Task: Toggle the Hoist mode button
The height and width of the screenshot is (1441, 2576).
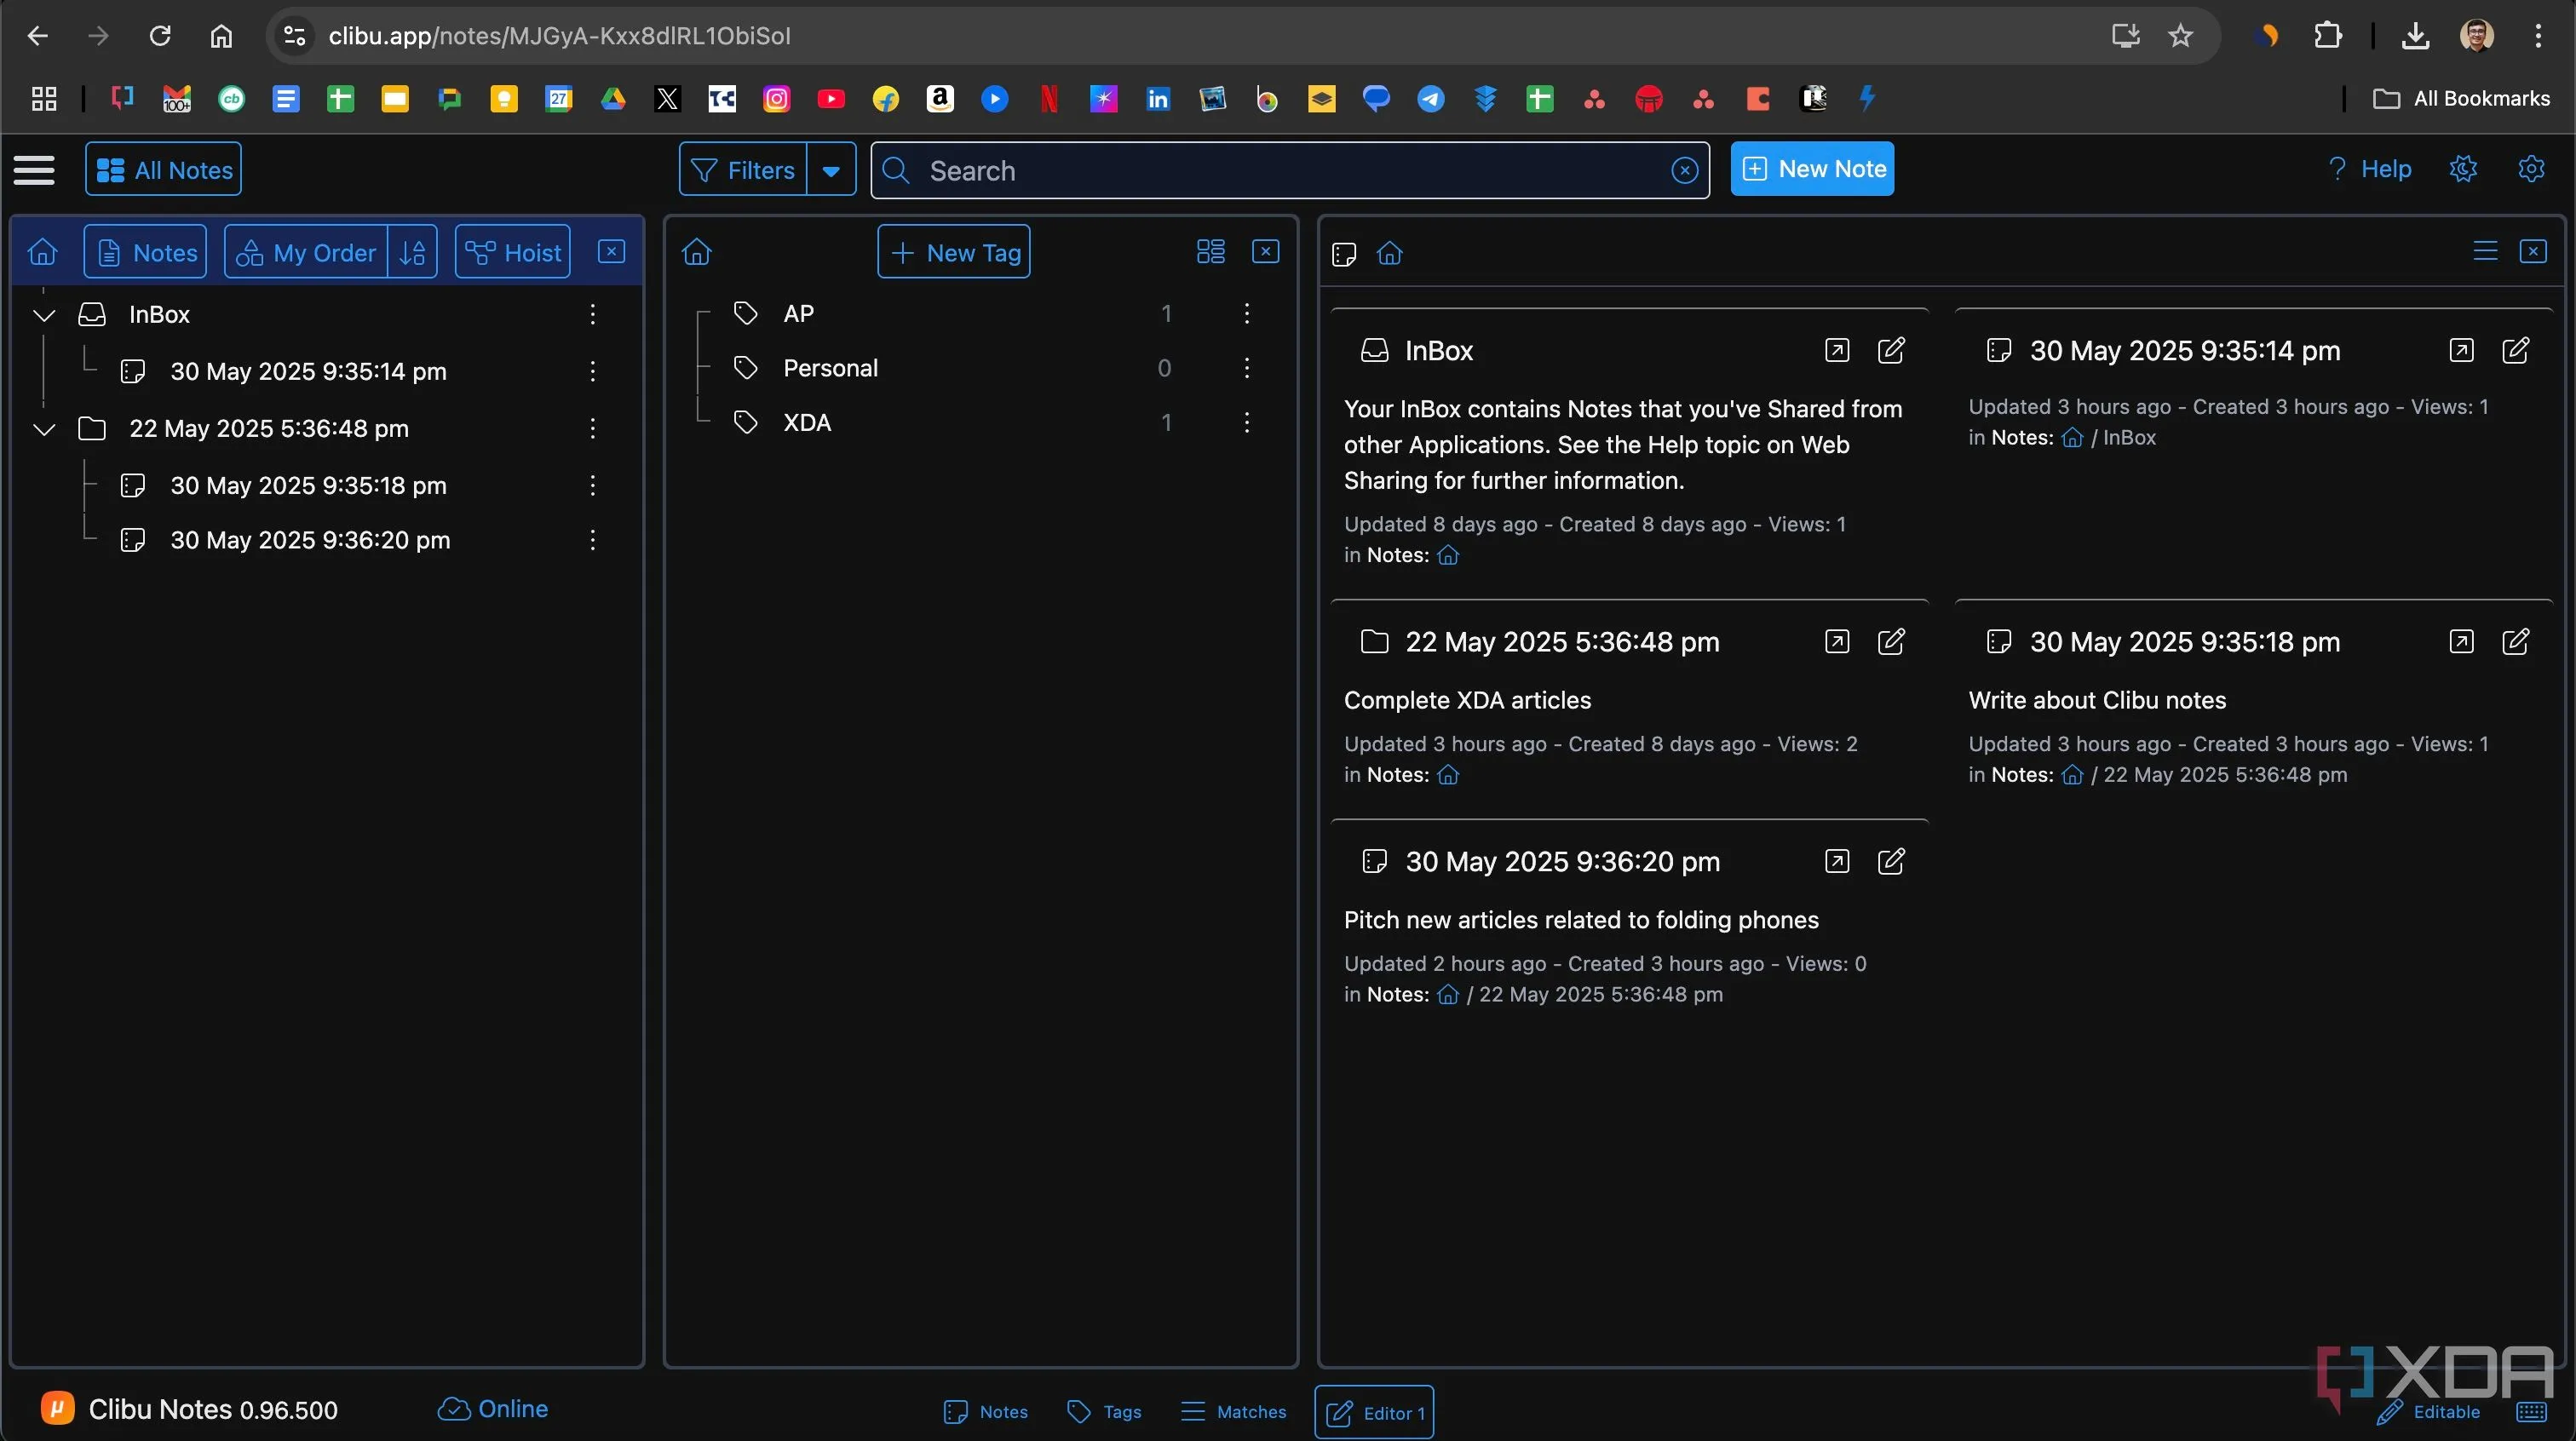Action: click(x=513, y=252)
